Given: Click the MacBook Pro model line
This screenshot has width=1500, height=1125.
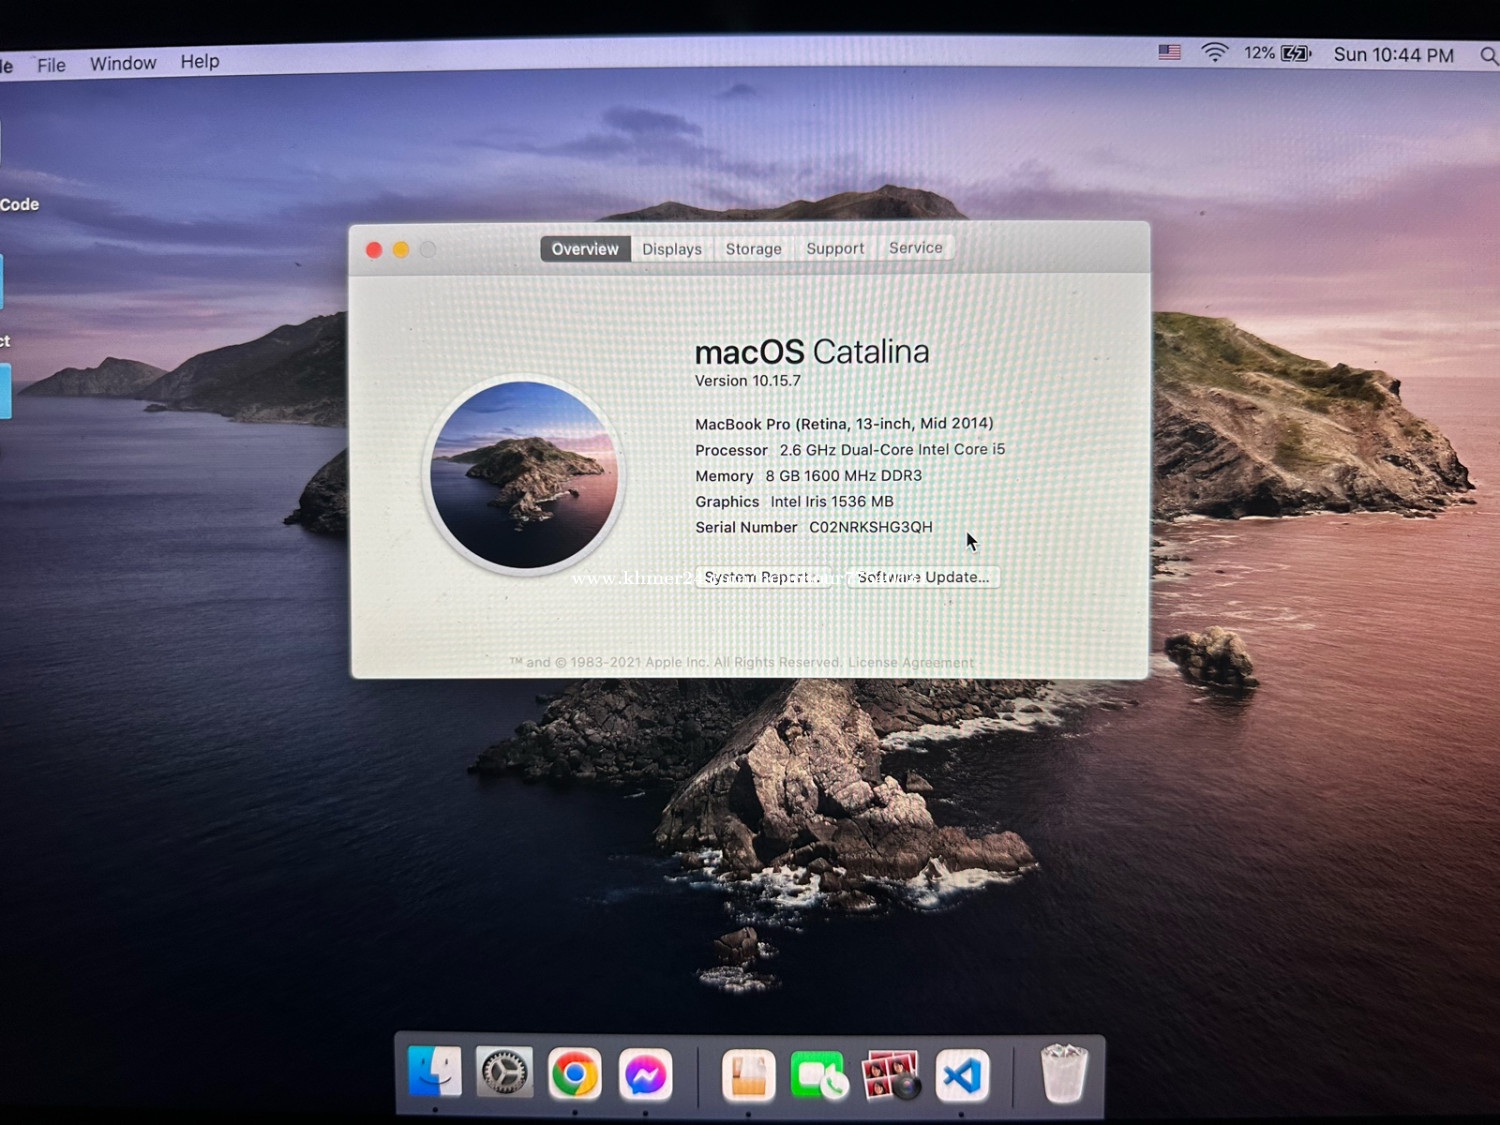Looking at the screenshot, I should [844, 424].
